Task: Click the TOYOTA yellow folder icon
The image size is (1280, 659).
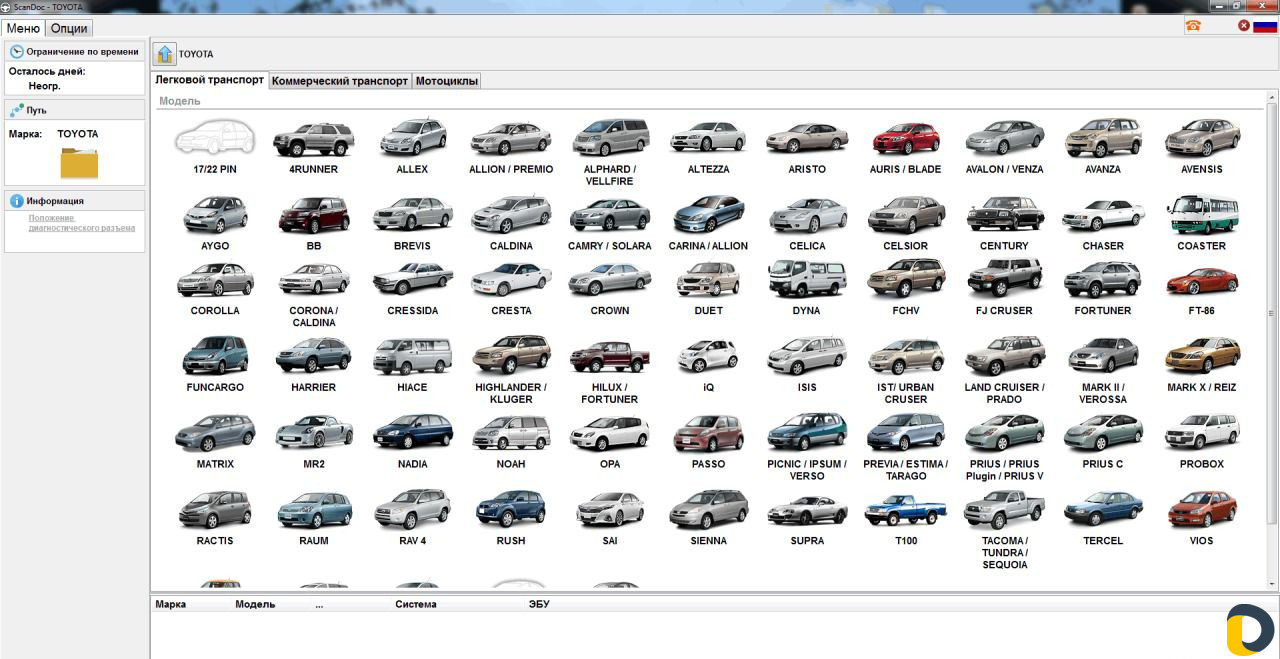Action: point(79,163)
